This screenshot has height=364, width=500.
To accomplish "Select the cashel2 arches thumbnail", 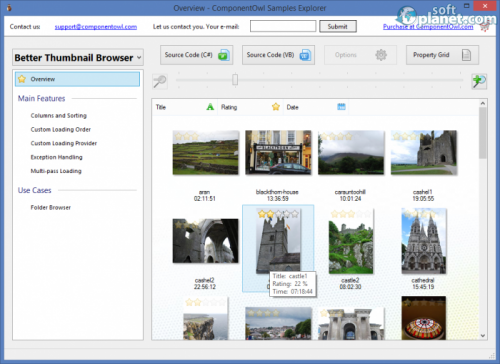I will 206,241.
